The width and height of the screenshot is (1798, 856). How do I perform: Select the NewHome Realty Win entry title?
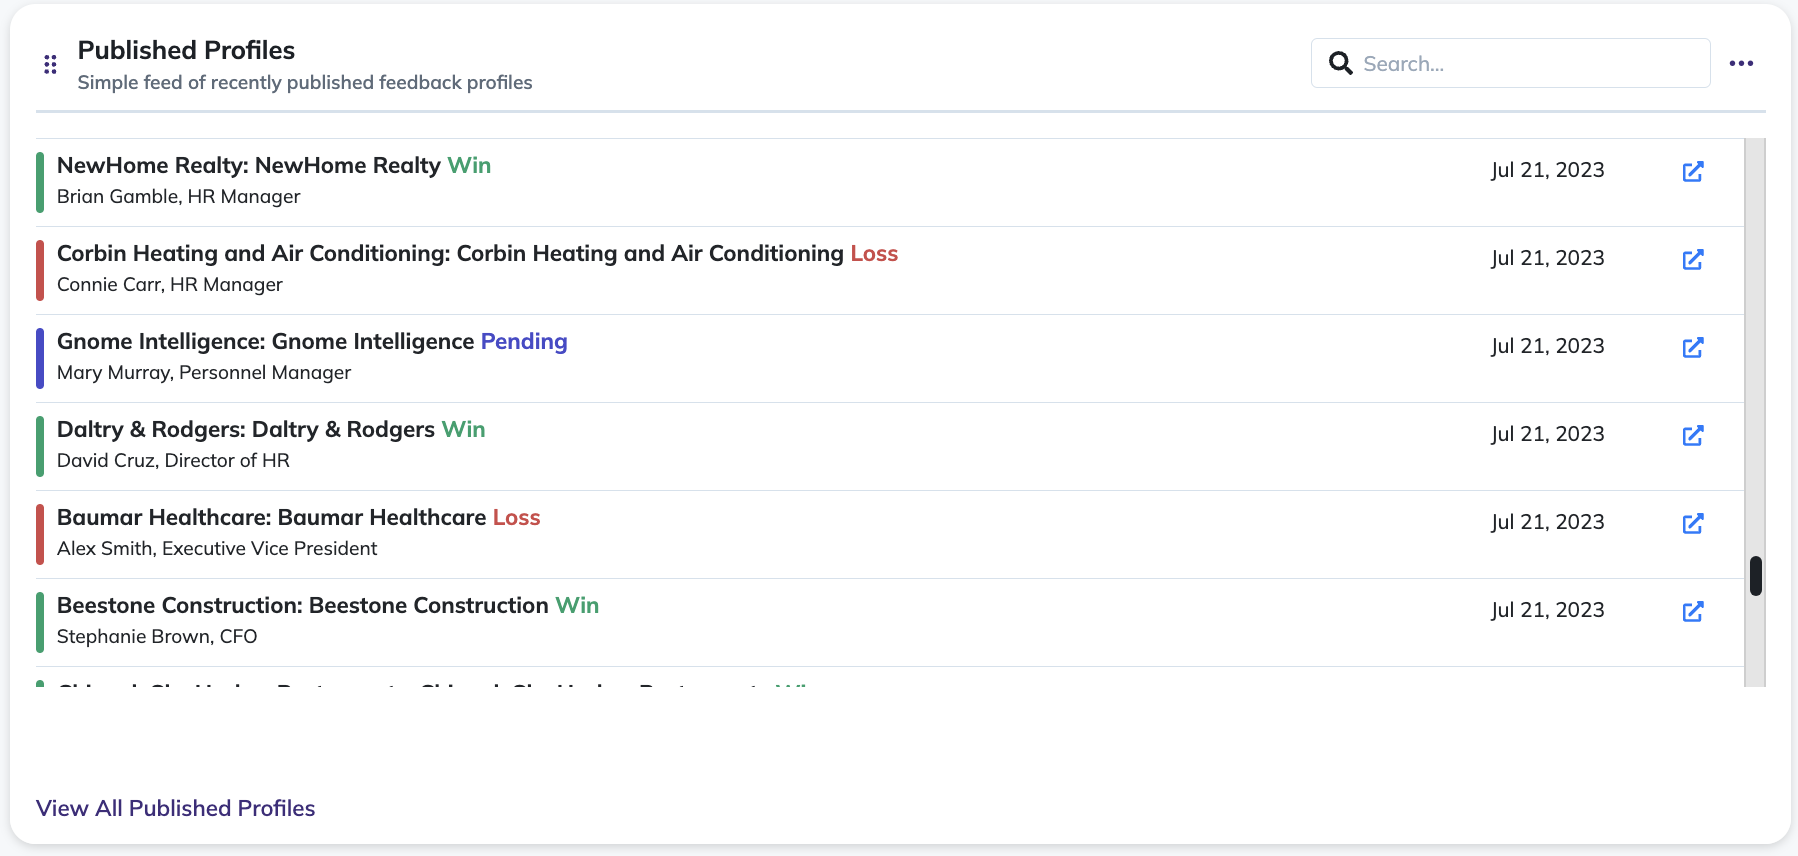(274, 165)
